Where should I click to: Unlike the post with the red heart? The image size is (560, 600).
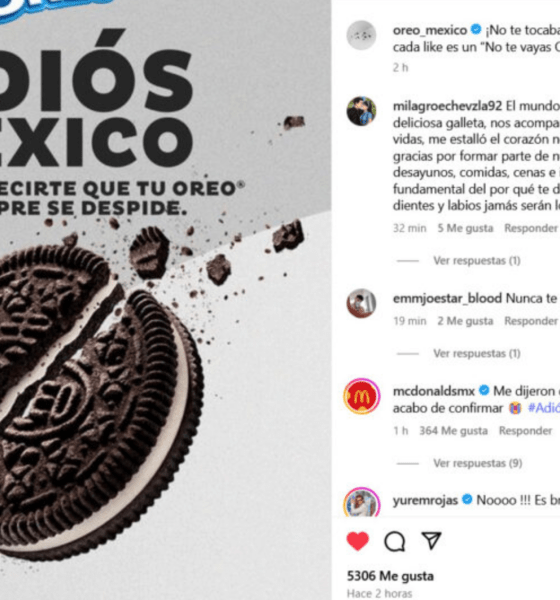coord(358,541)
